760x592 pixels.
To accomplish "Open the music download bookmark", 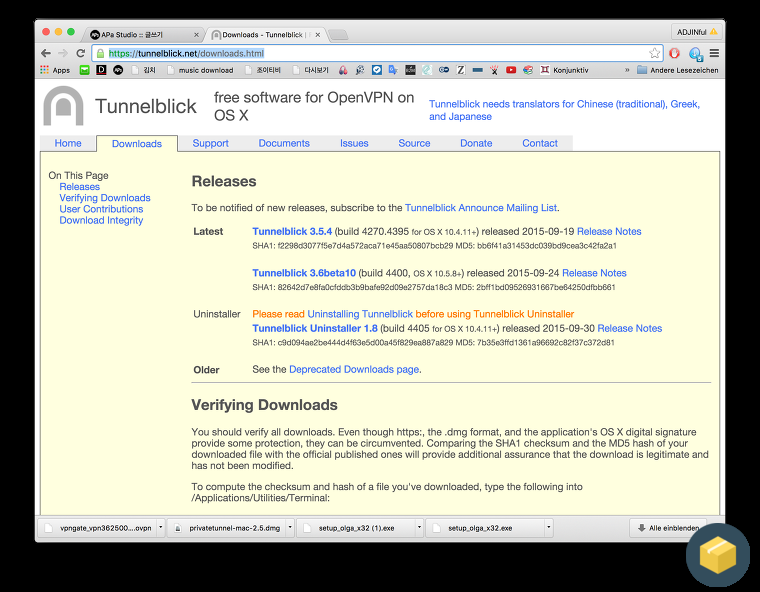I will click(x=200, y=70).
